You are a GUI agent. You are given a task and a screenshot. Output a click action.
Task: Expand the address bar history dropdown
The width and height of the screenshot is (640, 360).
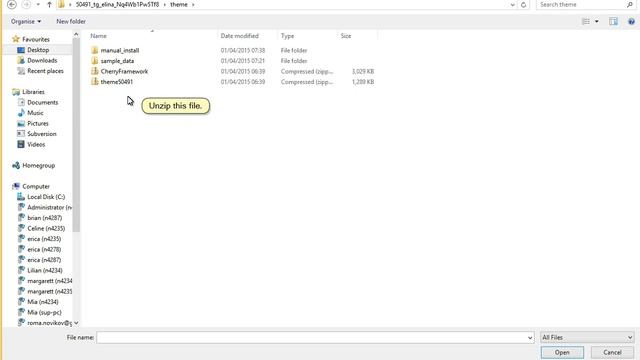513,5
